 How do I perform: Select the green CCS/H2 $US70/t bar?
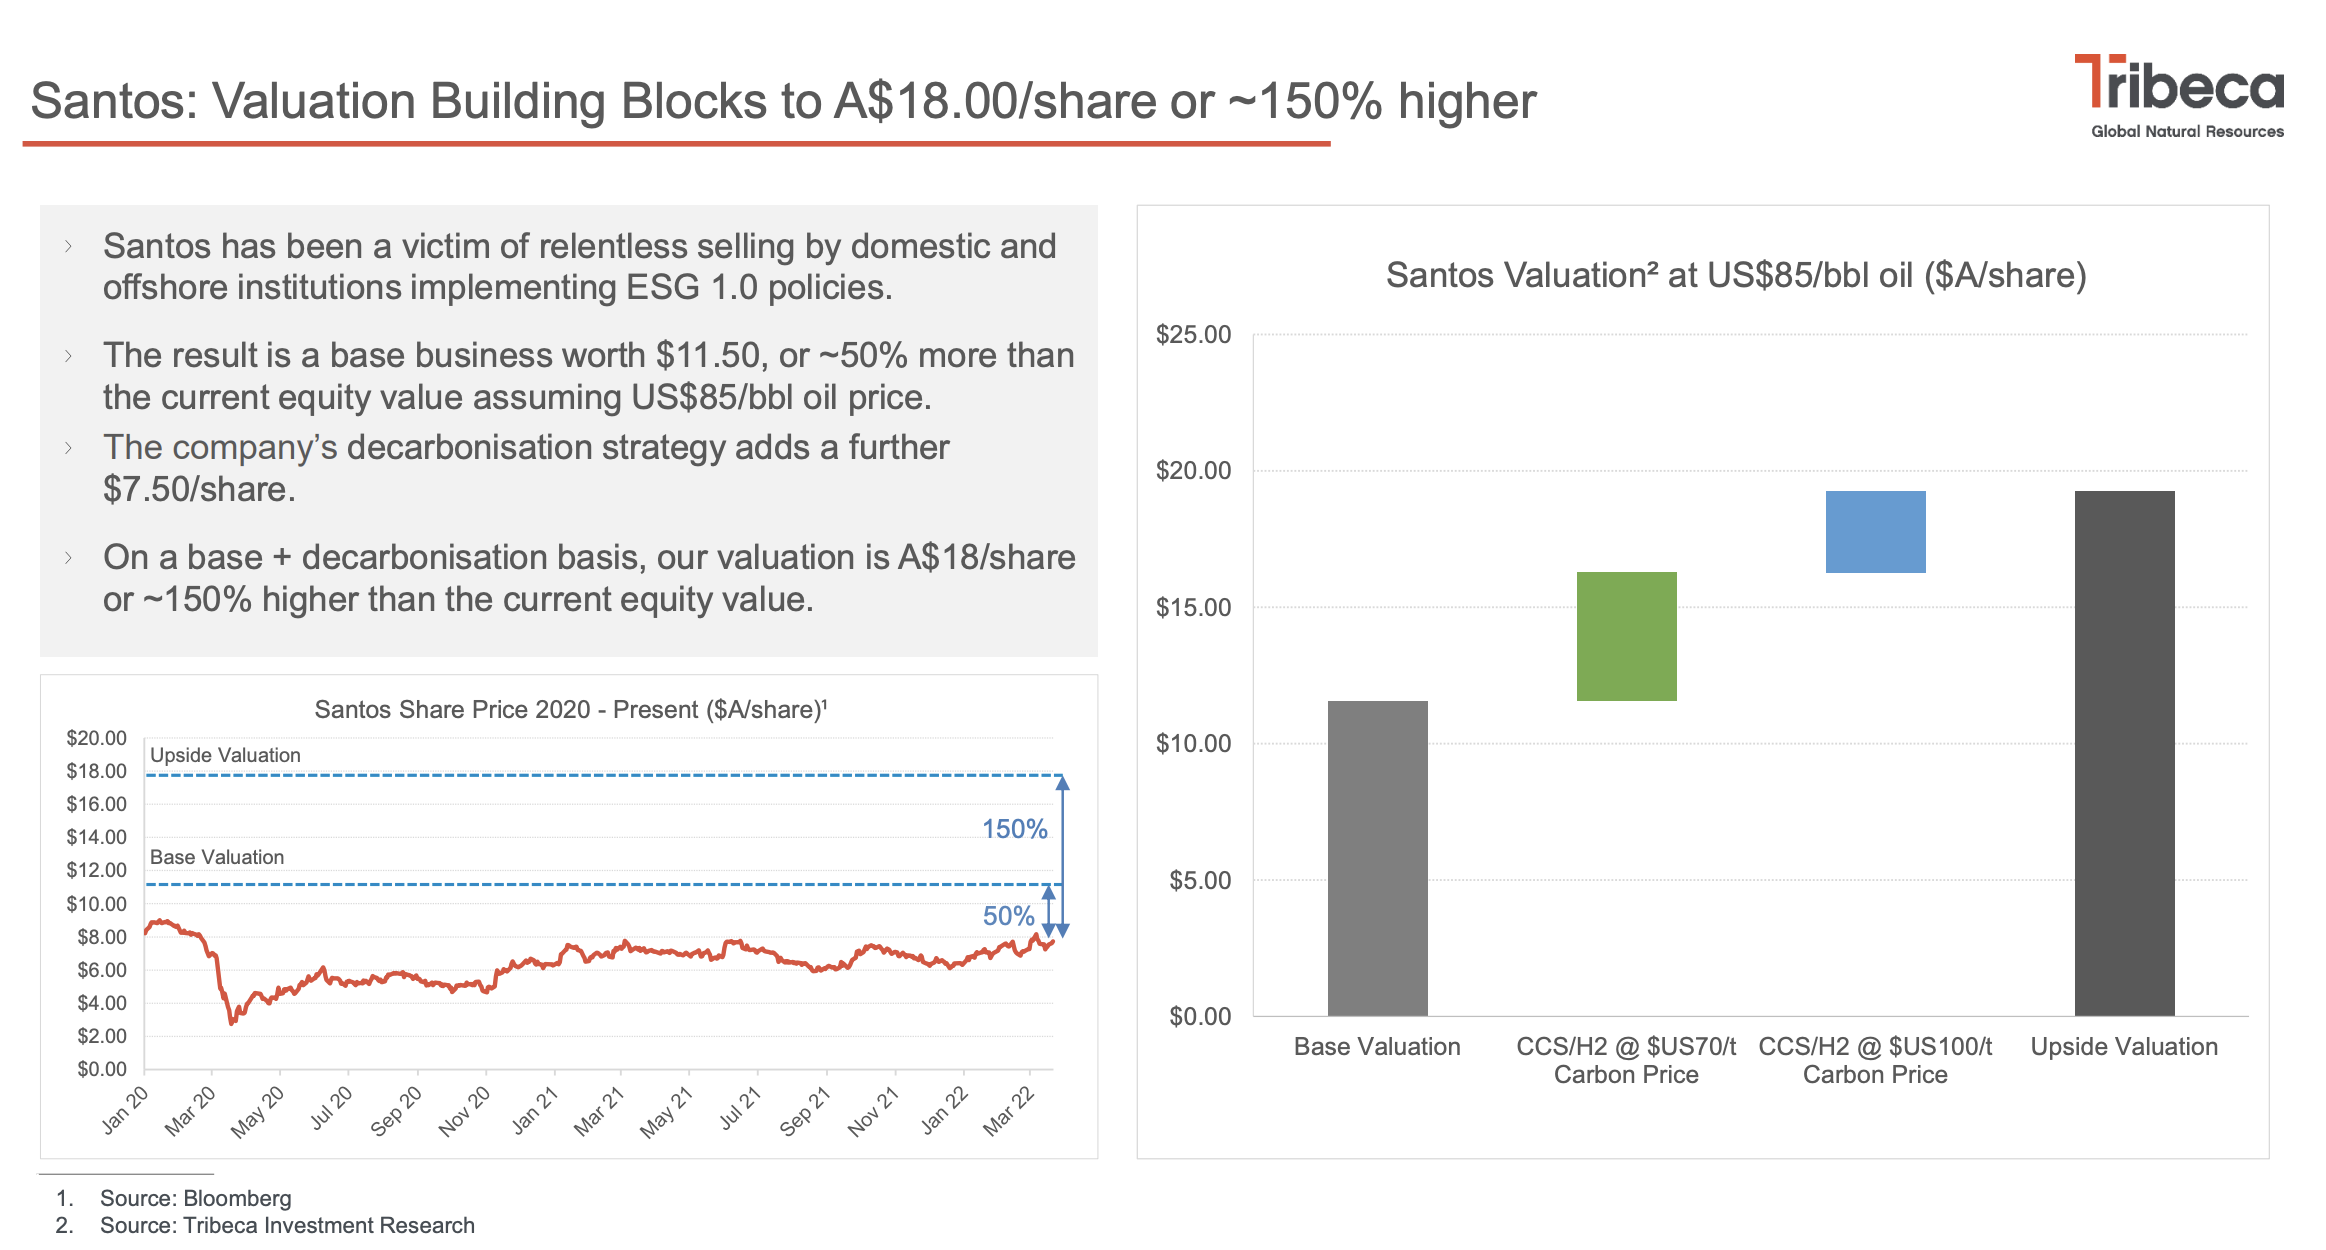coord(1626,636)
